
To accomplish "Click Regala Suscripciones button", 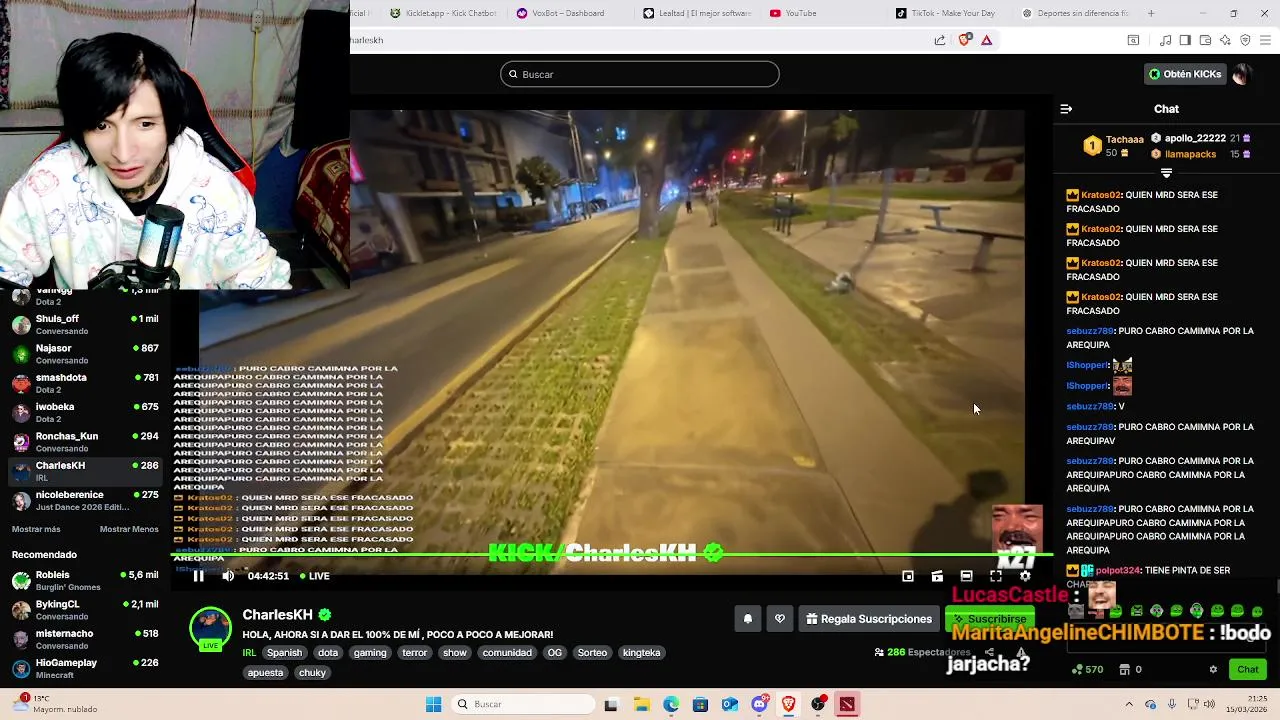I will tap(869, 619).
